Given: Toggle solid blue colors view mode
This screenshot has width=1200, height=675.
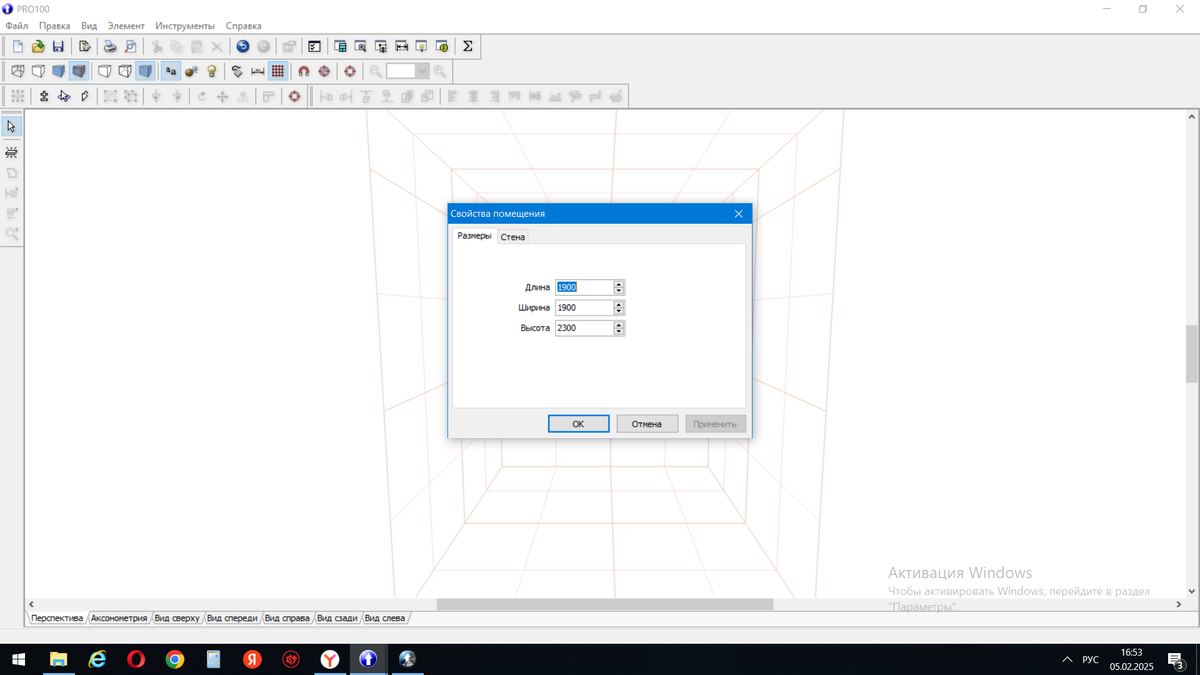Looking at the screenshot, I should [58, 71].
